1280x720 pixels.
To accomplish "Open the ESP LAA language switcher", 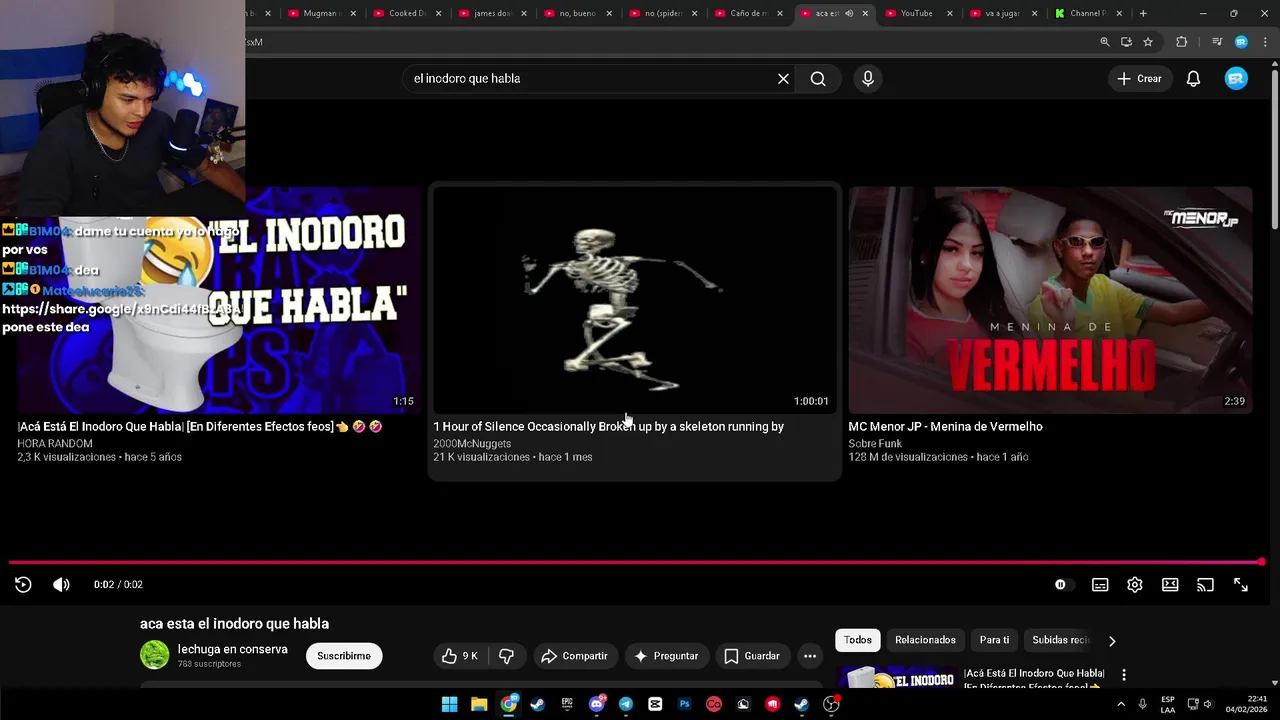I will click(1168, 704).
